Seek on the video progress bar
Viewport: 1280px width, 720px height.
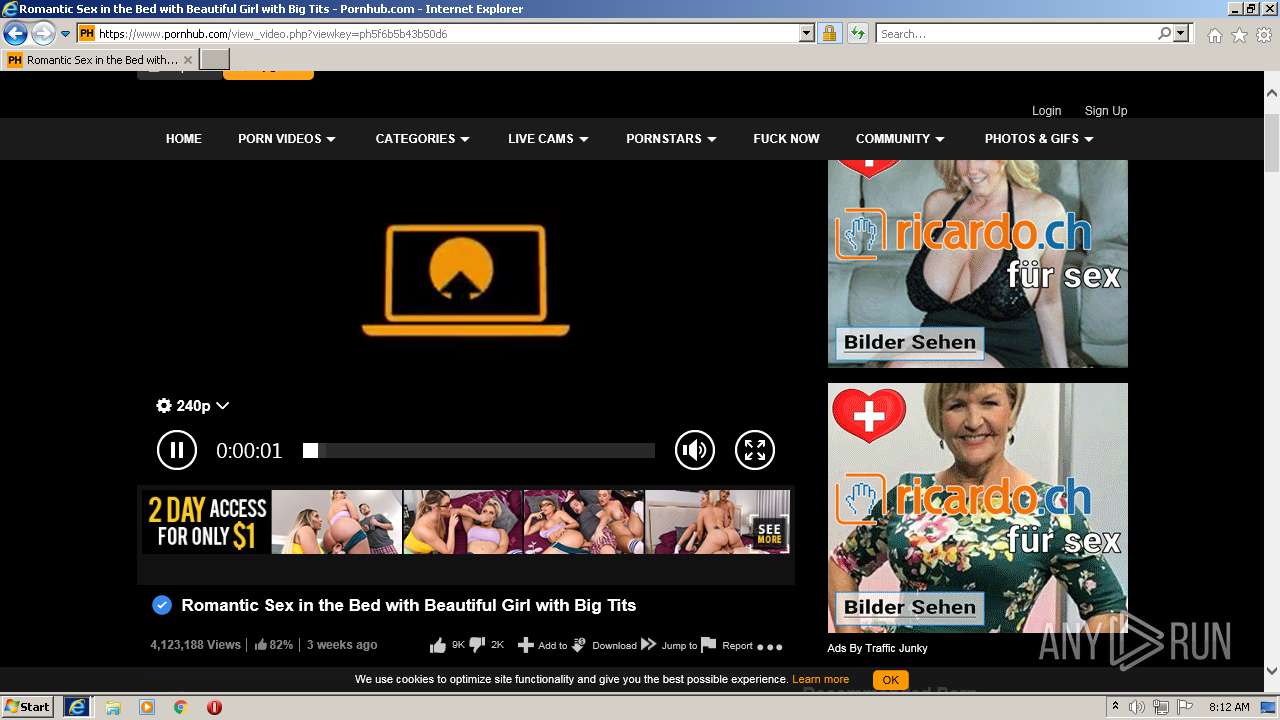click(x=479, y=451)
